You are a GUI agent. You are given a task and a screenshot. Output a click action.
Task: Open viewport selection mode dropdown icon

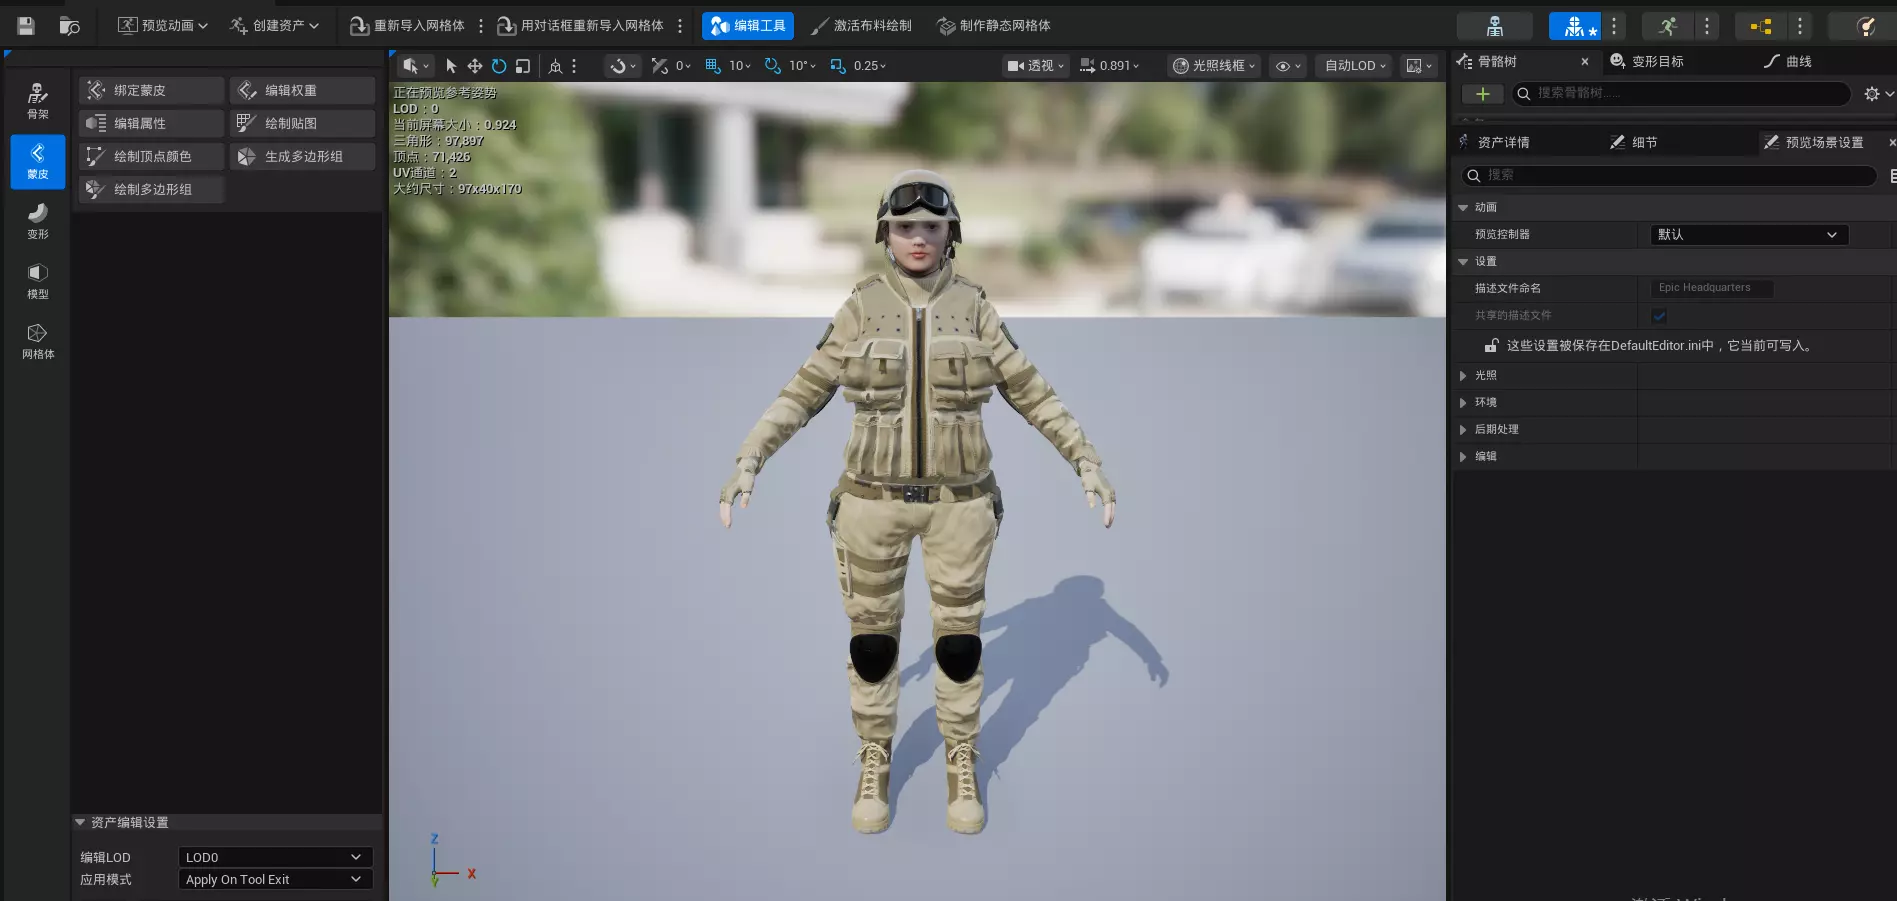[x=415, y=66]
